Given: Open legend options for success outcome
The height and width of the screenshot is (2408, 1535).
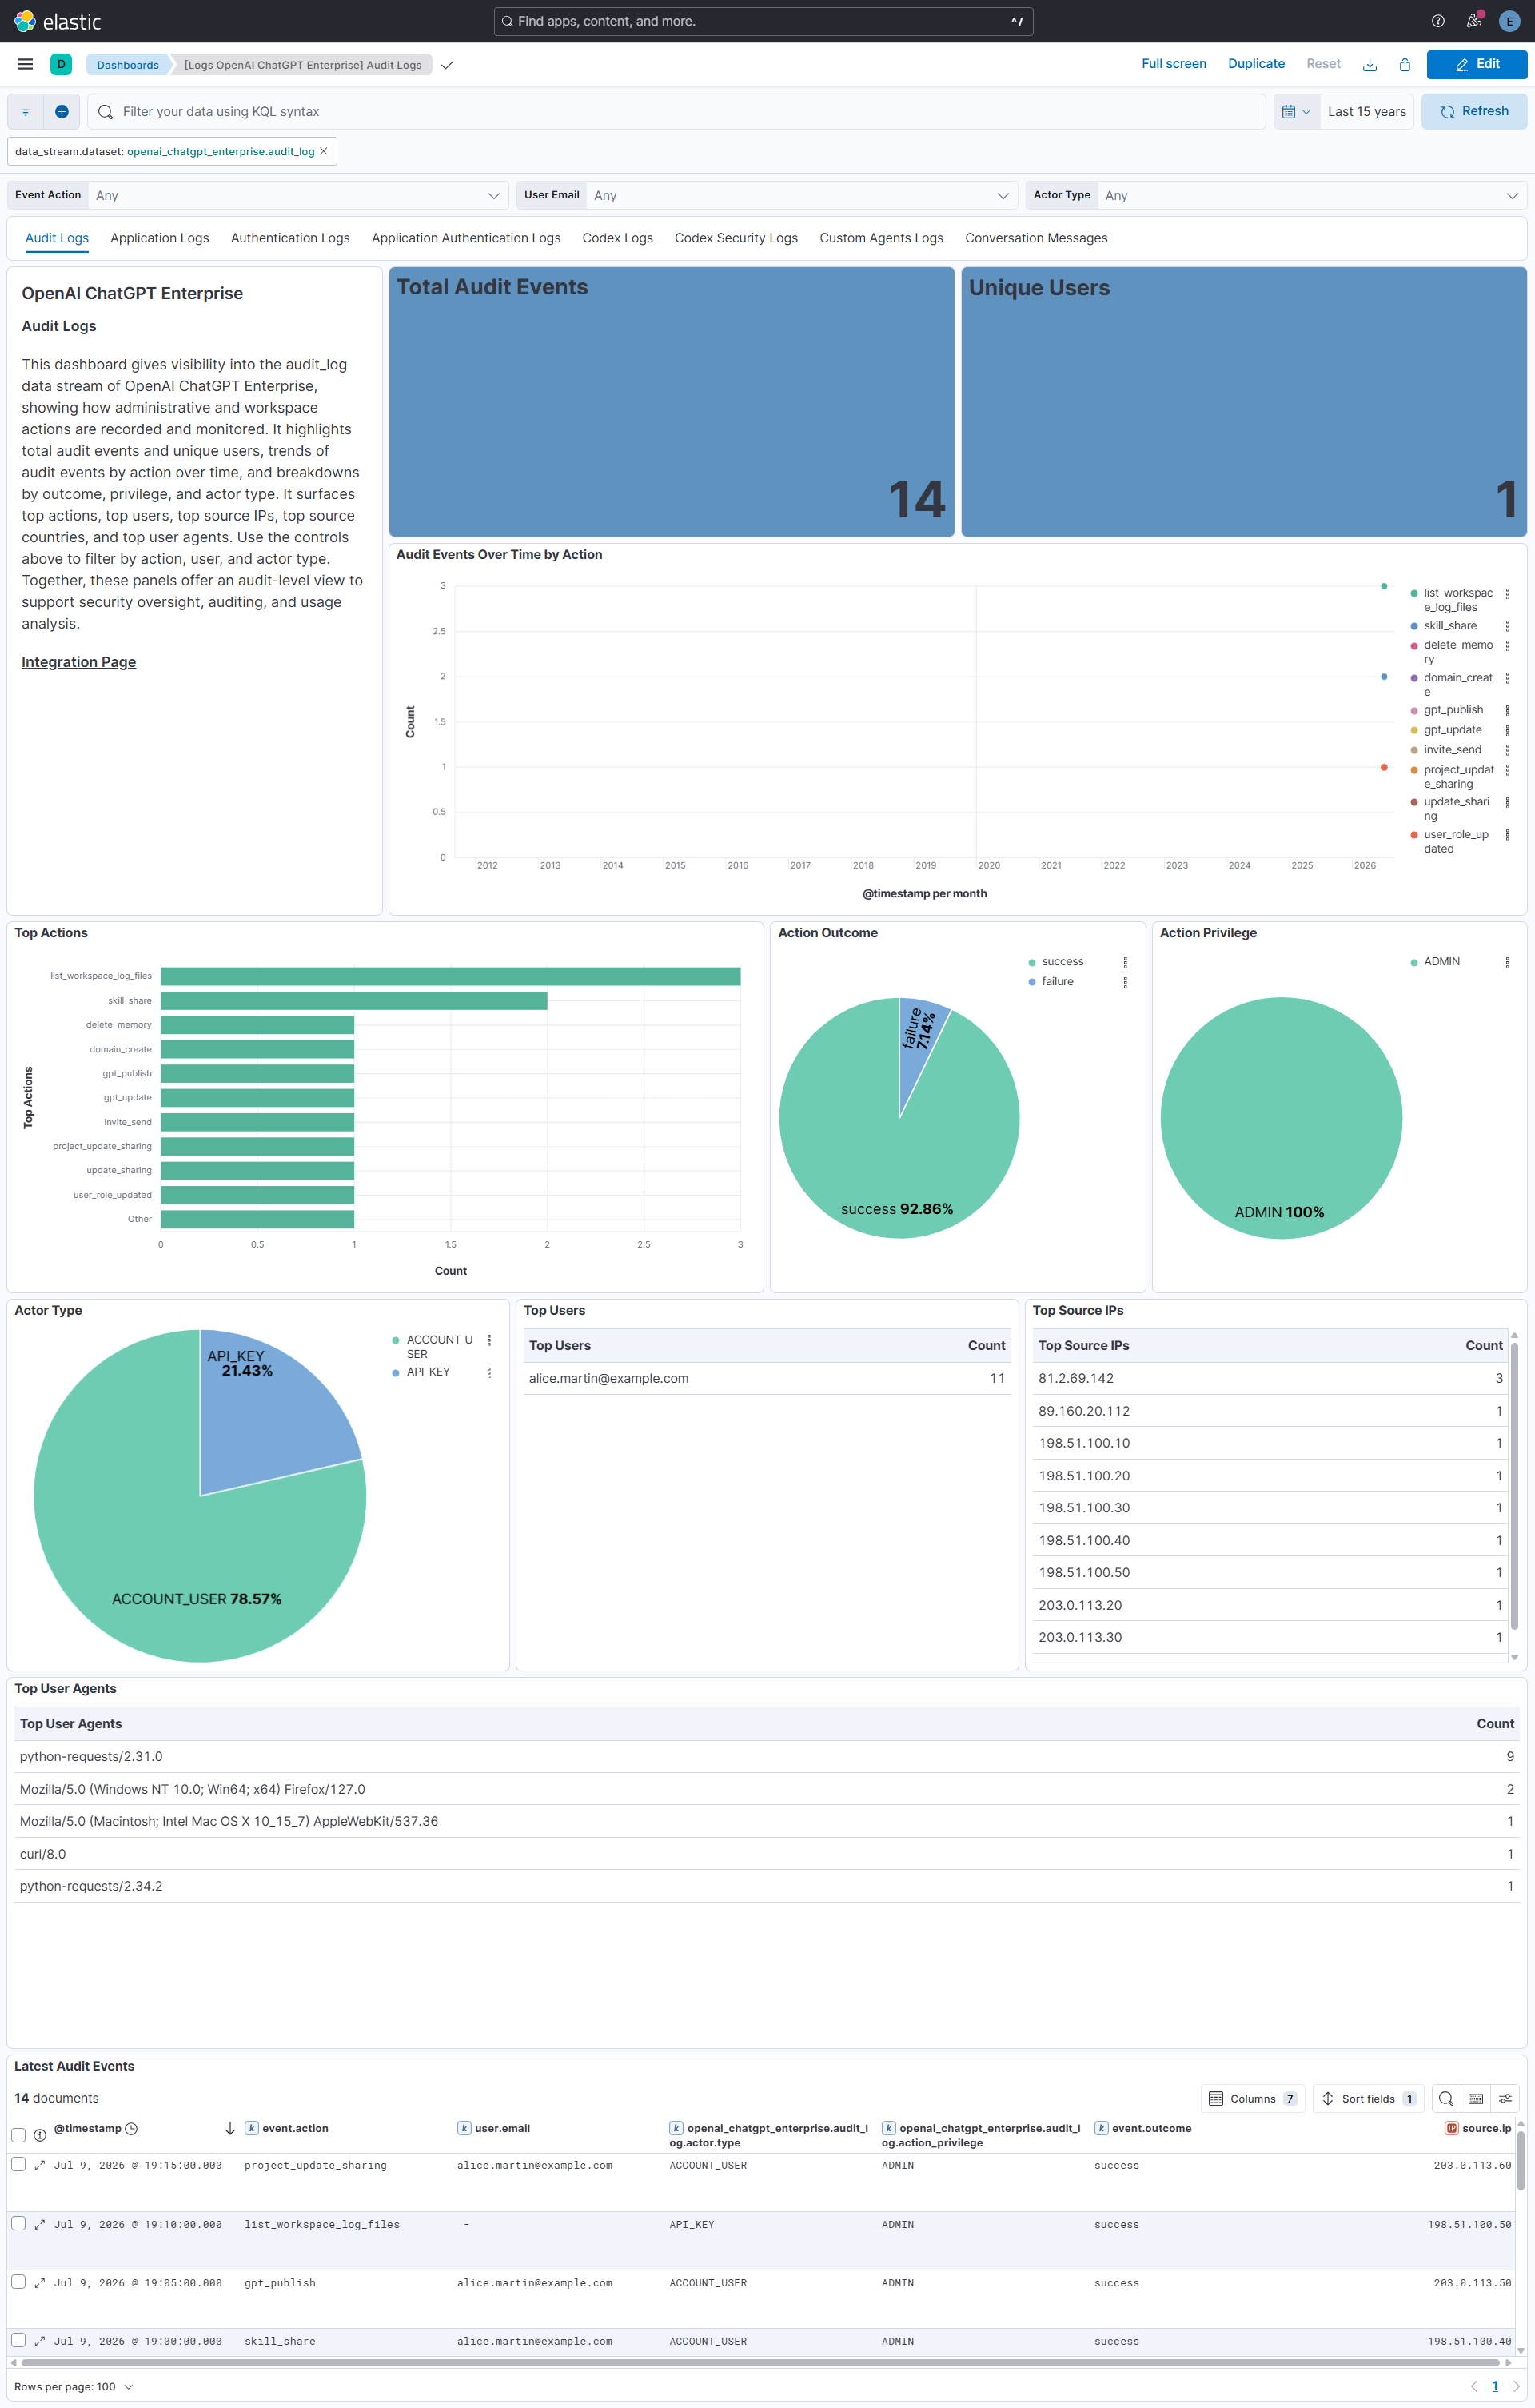Looking at the screenshot, I should point(1125,962).
